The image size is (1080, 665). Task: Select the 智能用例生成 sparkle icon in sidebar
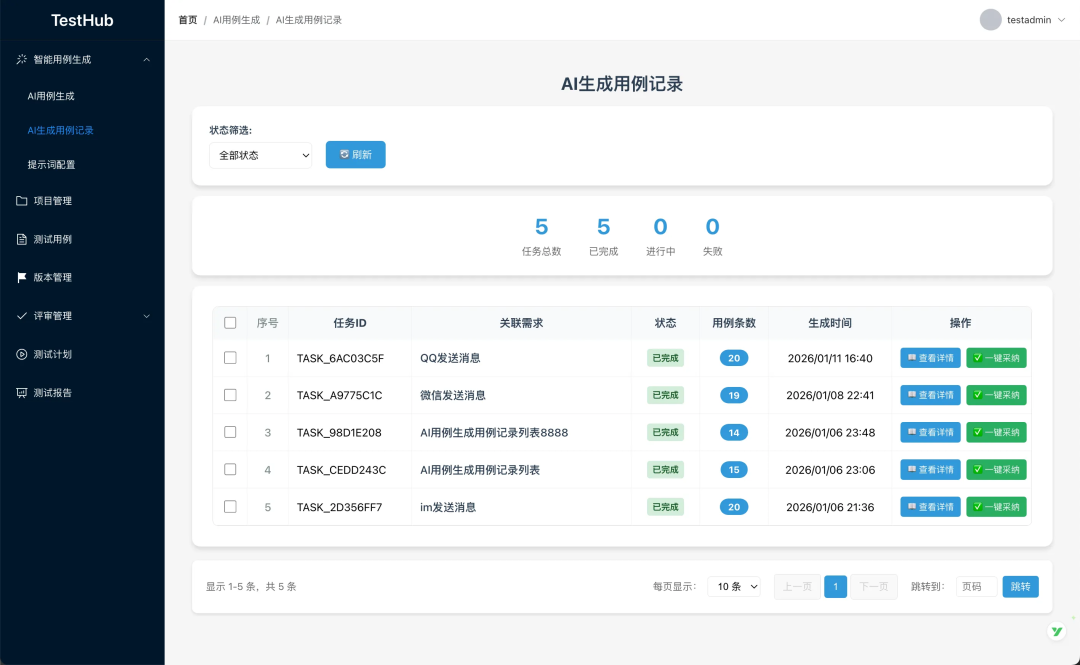[20, 58]
